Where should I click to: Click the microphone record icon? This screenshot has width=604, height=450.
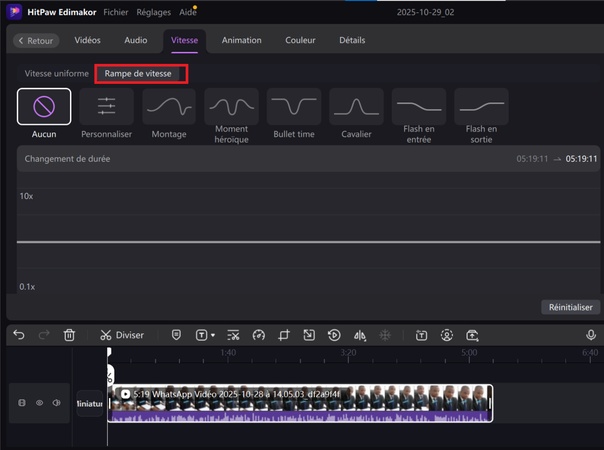(591, 335)
